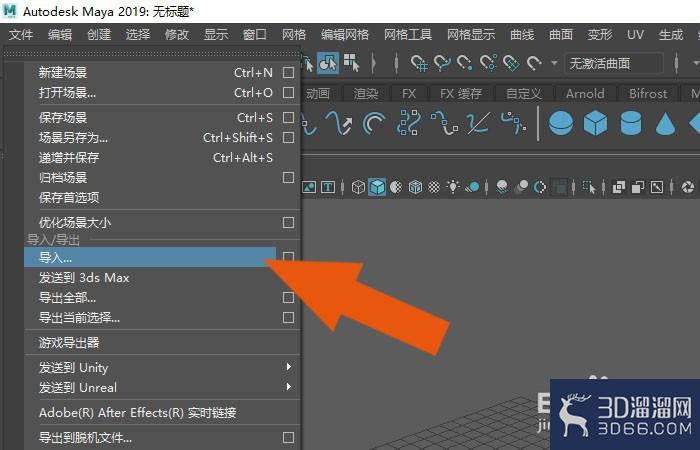Click the make live surface magnet icon
700x450 pixels.
point(534,63)
